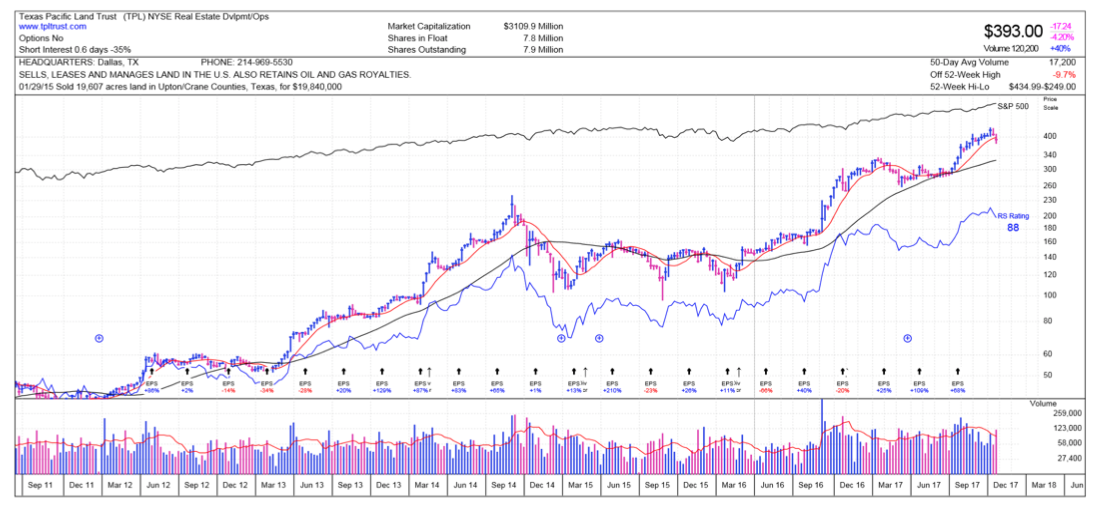Click the 400 mark on price scale
The image size is (1096, 509).
[1048, 136]
